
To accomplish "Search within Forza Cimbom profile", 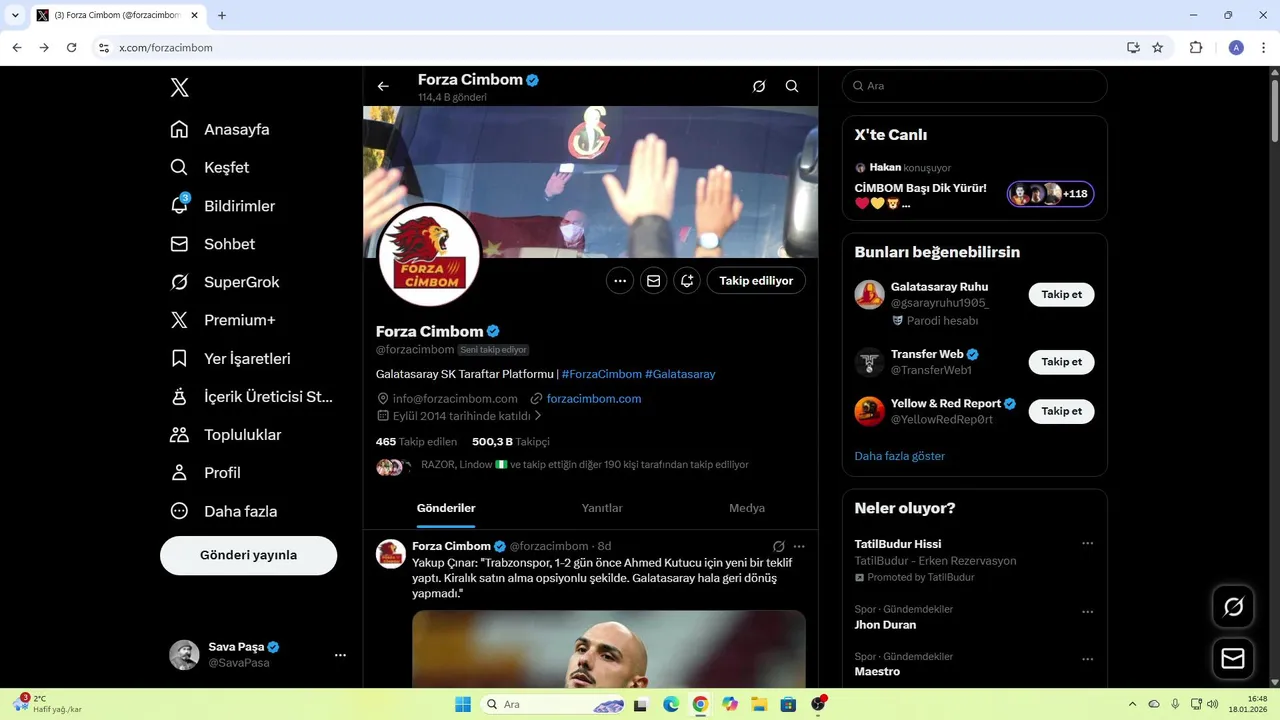I will coord(792,86).
